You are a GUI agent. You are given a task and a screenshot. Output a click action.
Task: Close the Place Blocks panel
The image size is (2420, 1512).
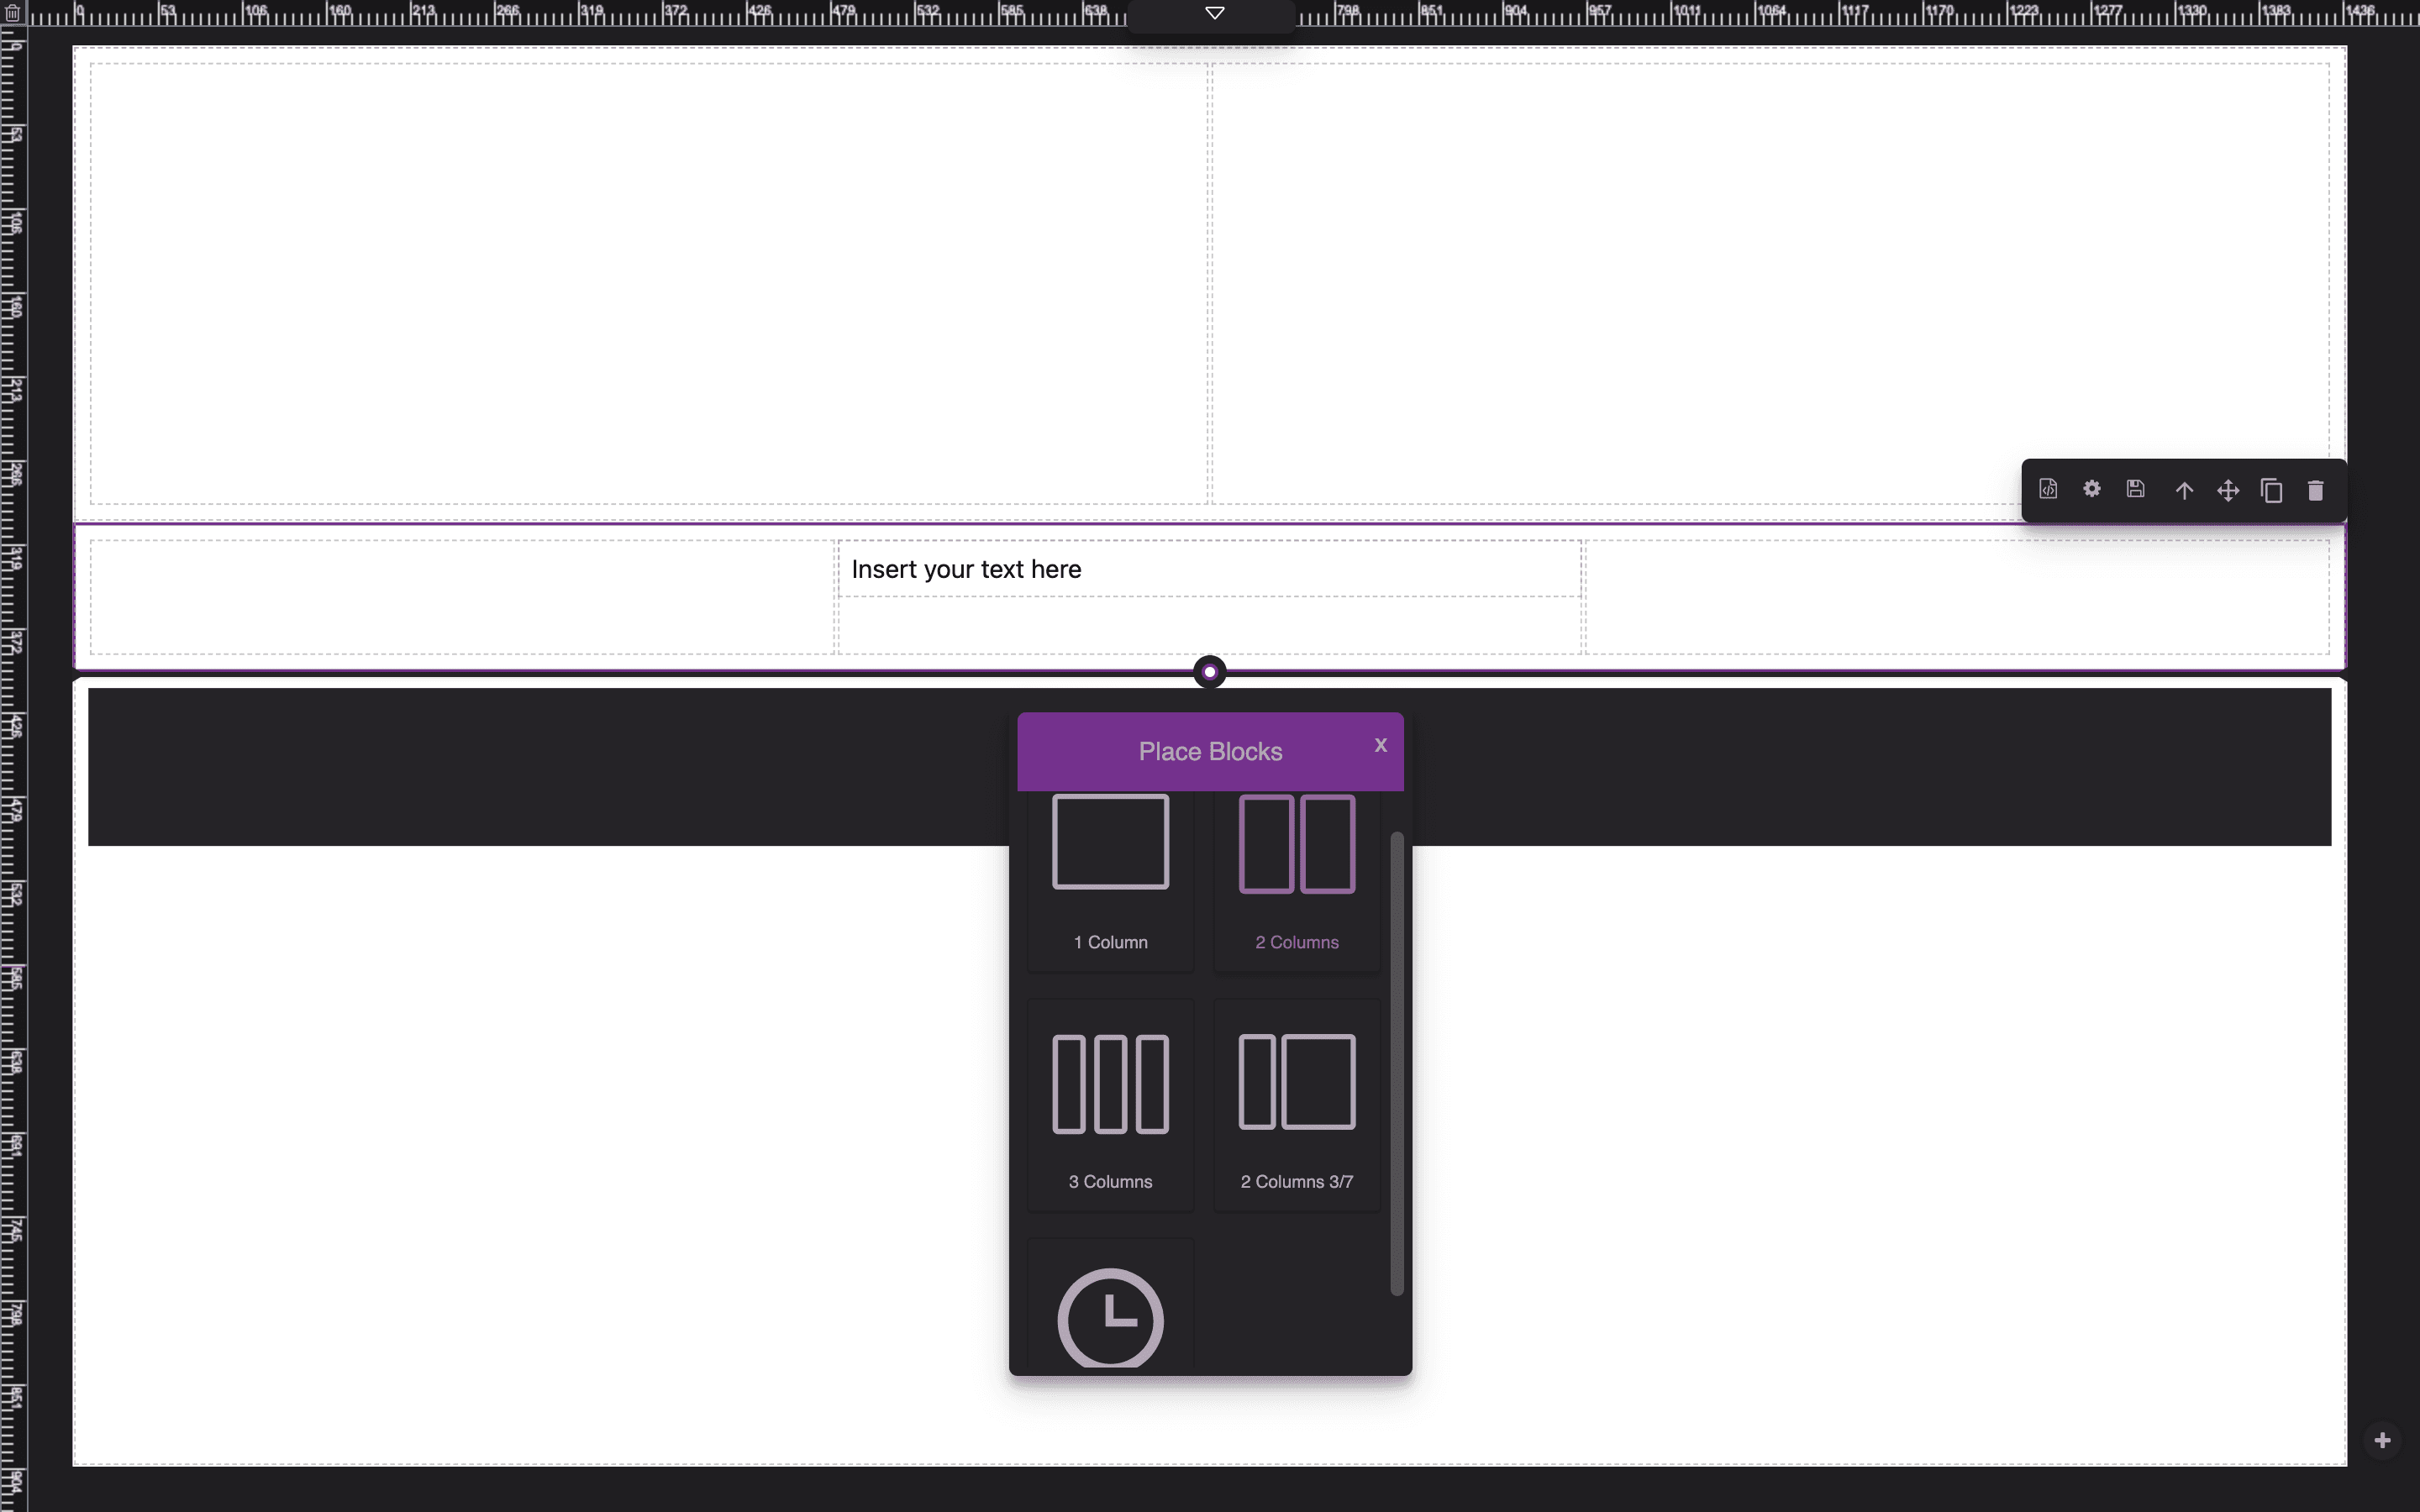(1380, 746)
